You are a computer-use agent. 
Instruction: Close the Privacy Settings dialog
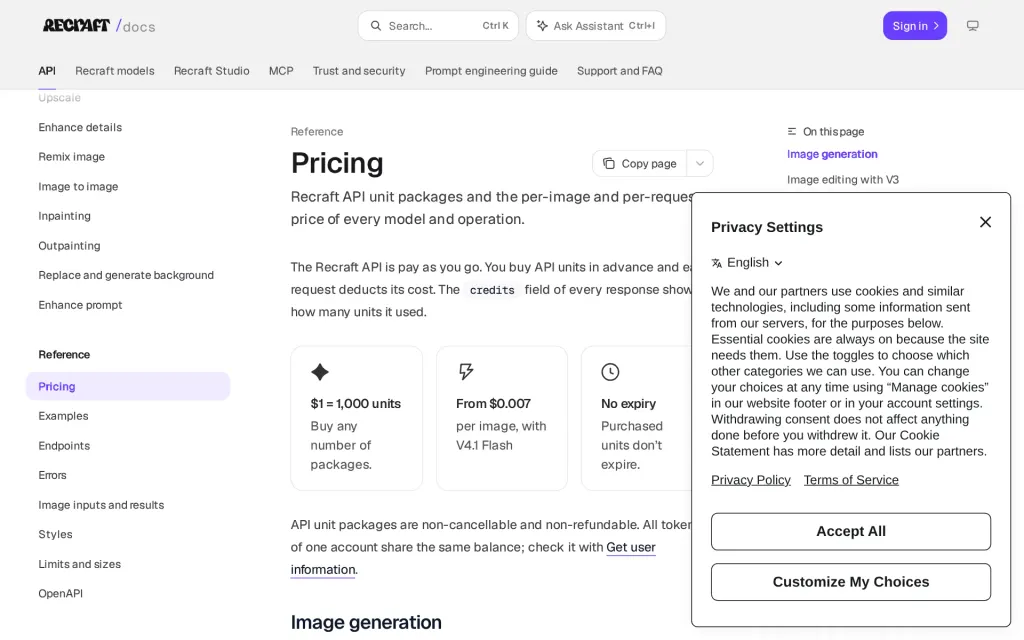(985, 222)
